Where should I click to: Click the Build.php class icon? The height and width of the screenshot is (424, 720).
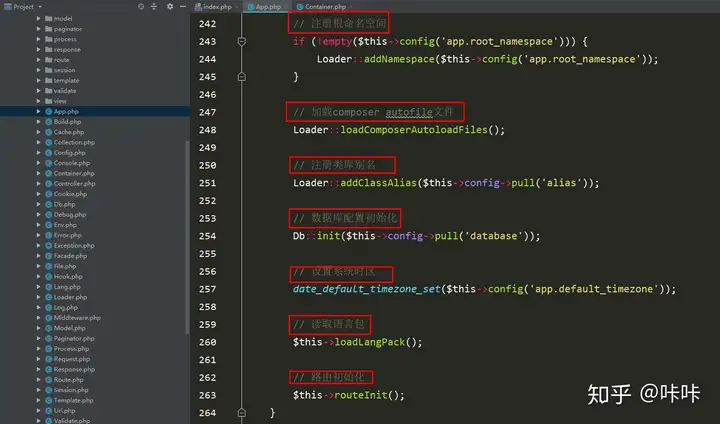click(49, 122)
